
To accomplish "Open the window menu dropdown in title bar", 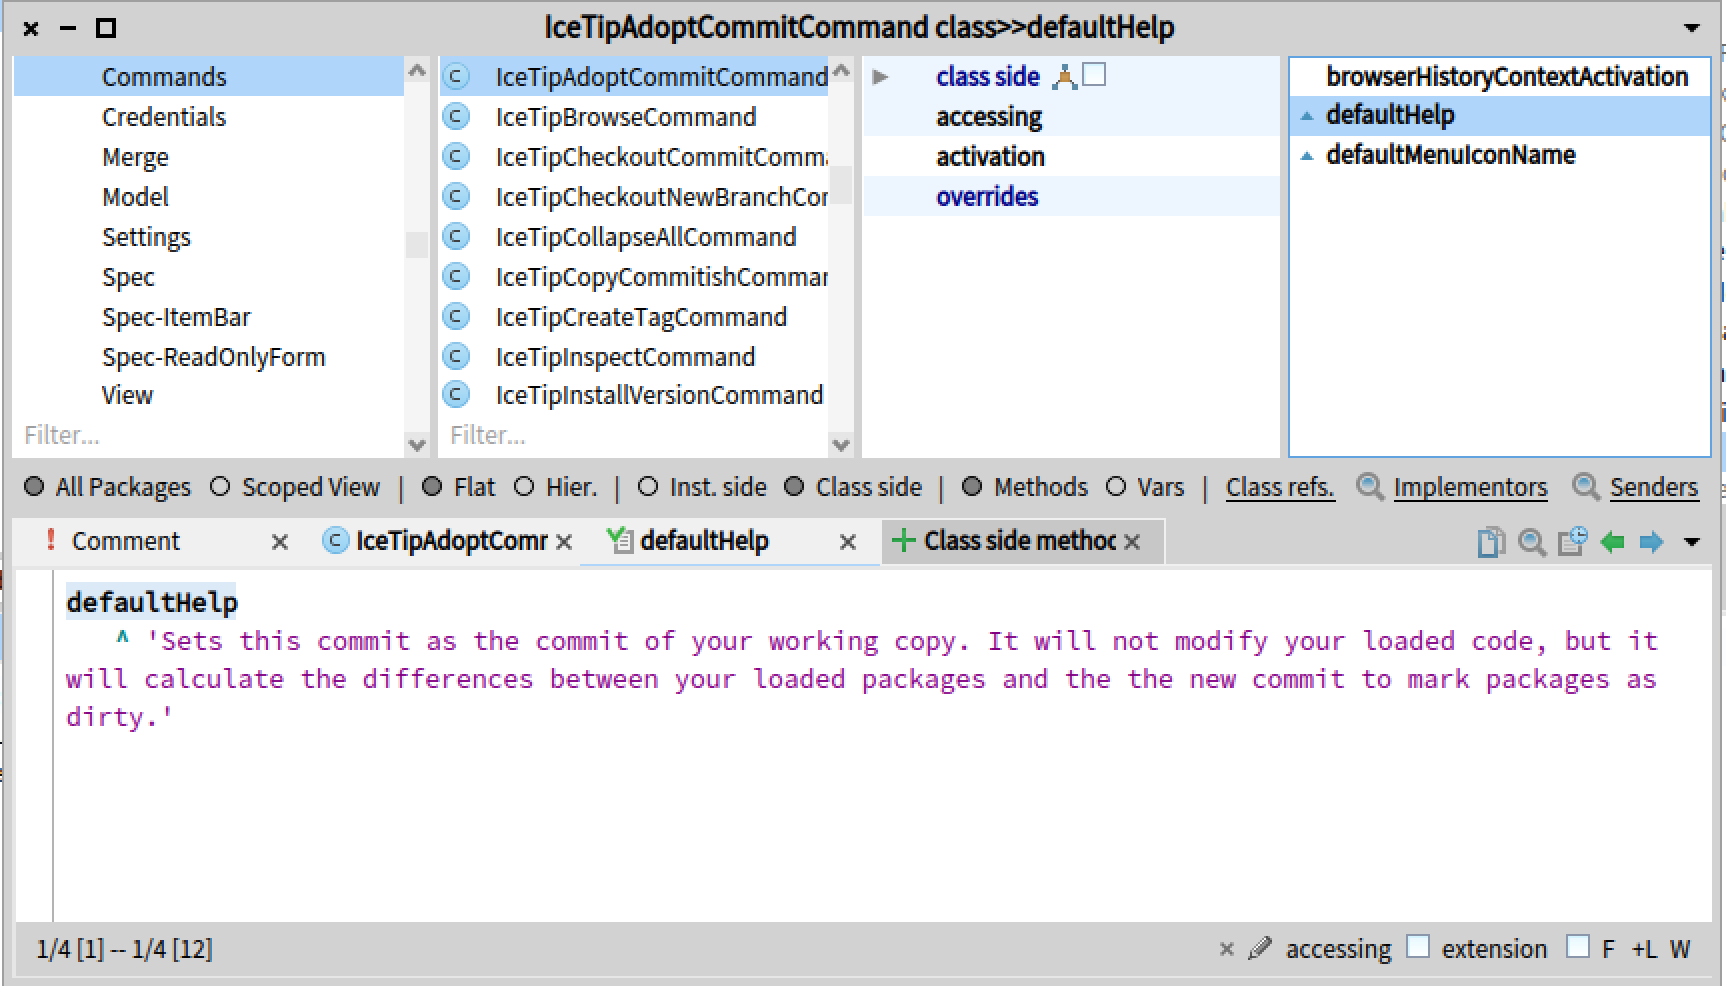I will click(1692, 28).
